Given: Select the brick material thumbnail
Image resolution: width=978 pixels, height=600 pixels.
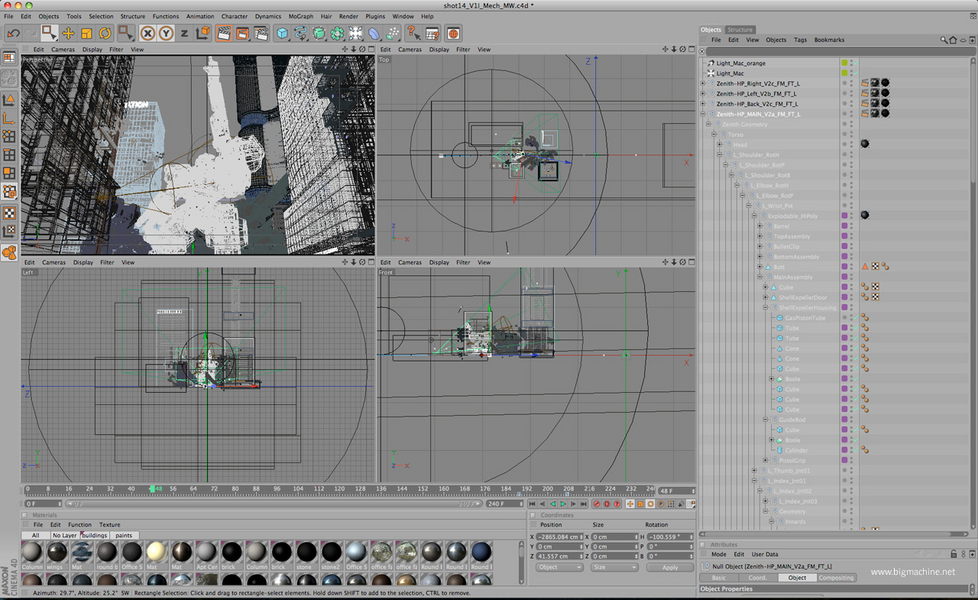Looking at the screenshot, I should [x=230, y=553].
